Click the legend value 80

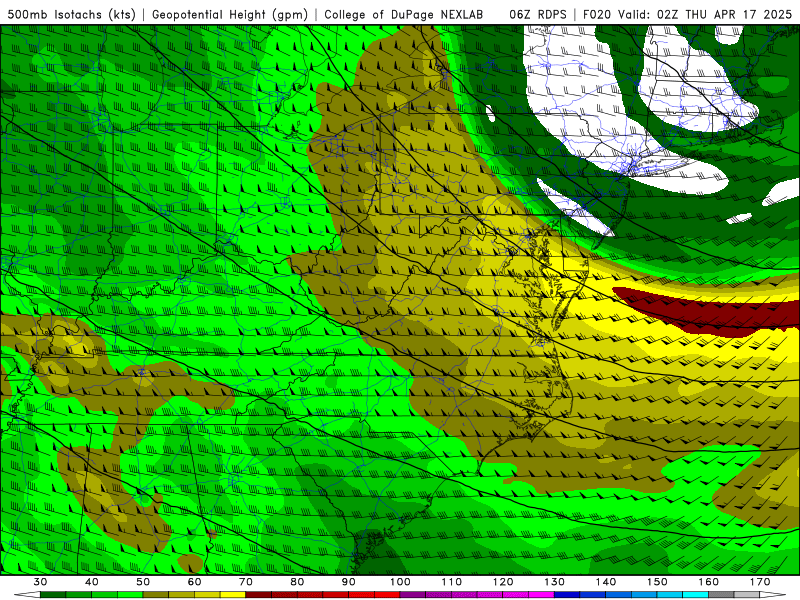(x=297, y=582)
